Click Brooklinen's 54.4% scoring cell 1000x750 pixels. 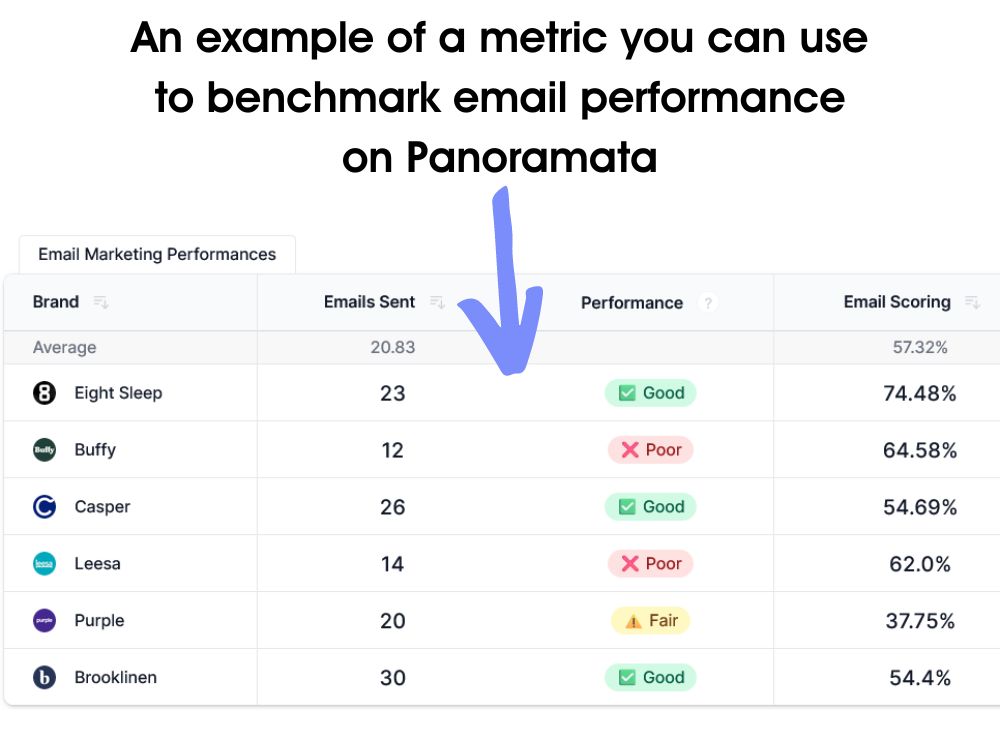click(x=921, y=677)
